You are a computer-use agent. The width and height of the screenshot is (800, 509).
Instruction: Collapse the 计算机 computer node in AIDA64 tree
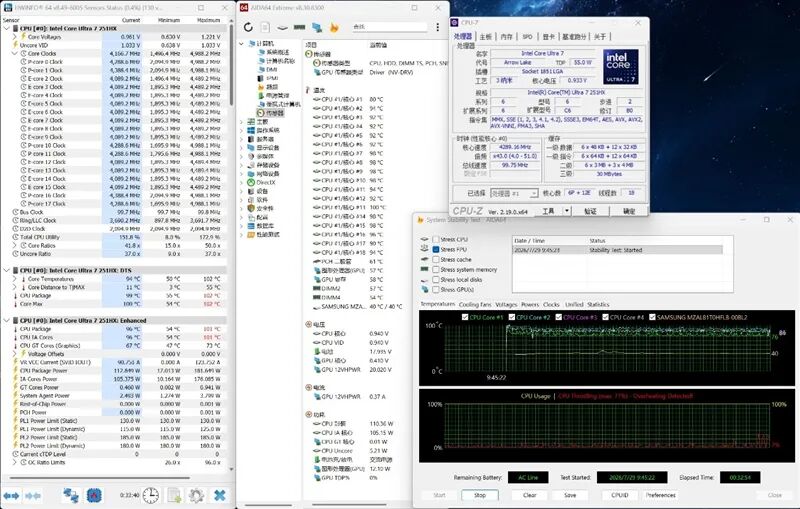click(242, 44)
